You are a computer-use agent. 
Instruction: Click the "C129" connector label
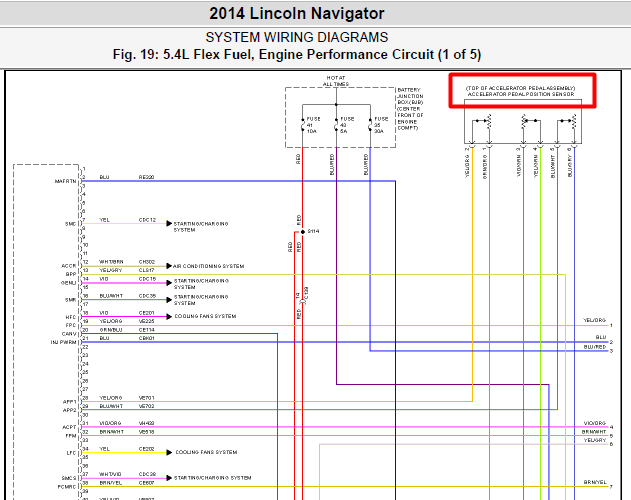306,294
